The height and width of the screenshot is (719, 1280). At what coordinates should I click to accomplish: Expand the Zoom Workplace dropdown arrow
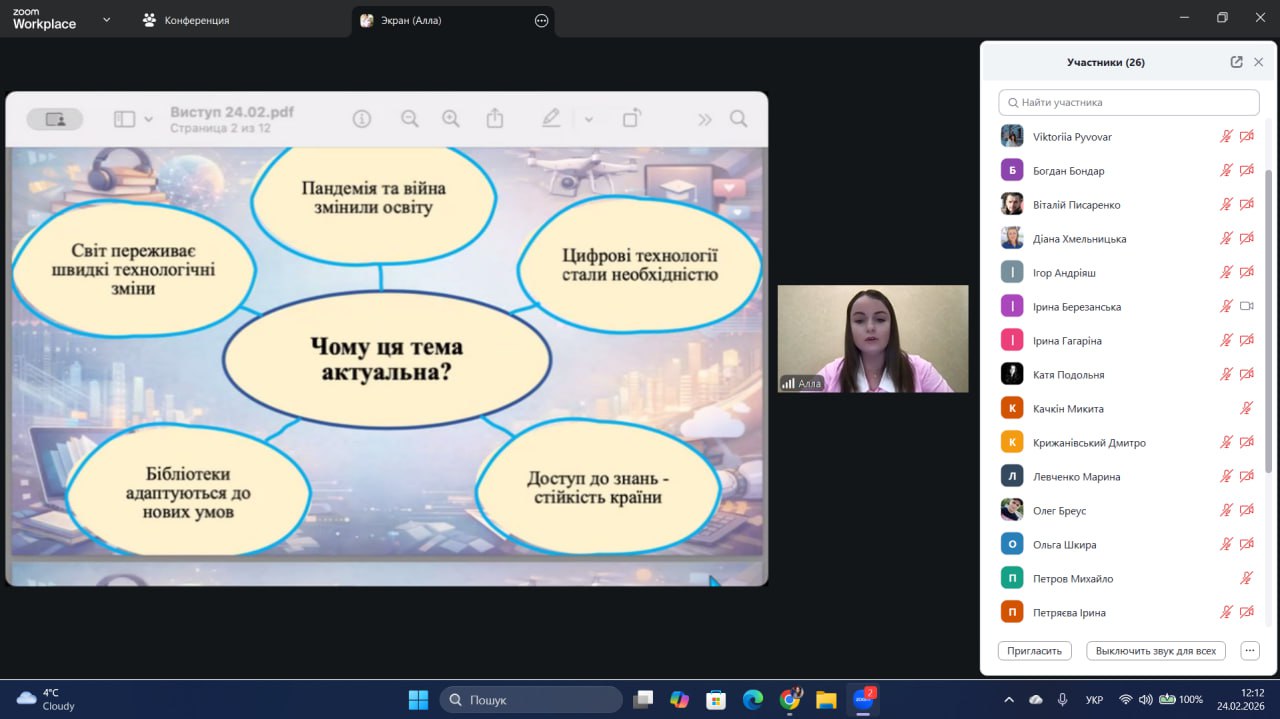(107, 19)
